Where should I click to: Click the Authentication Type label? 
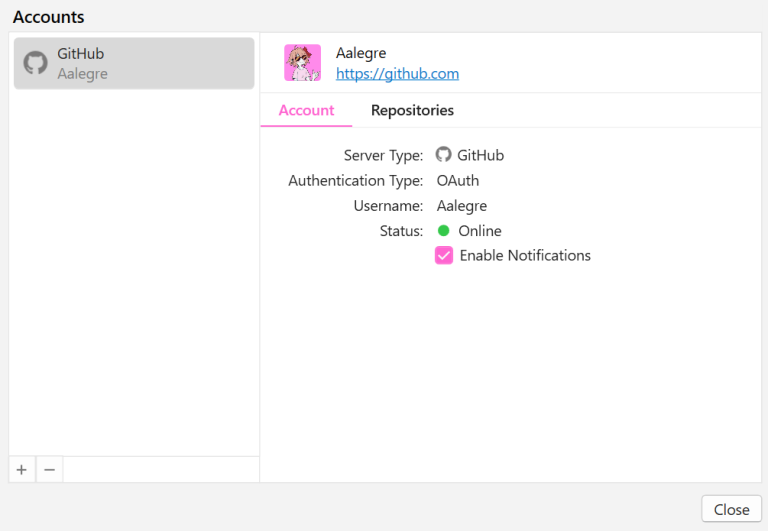tap(356, 181)
